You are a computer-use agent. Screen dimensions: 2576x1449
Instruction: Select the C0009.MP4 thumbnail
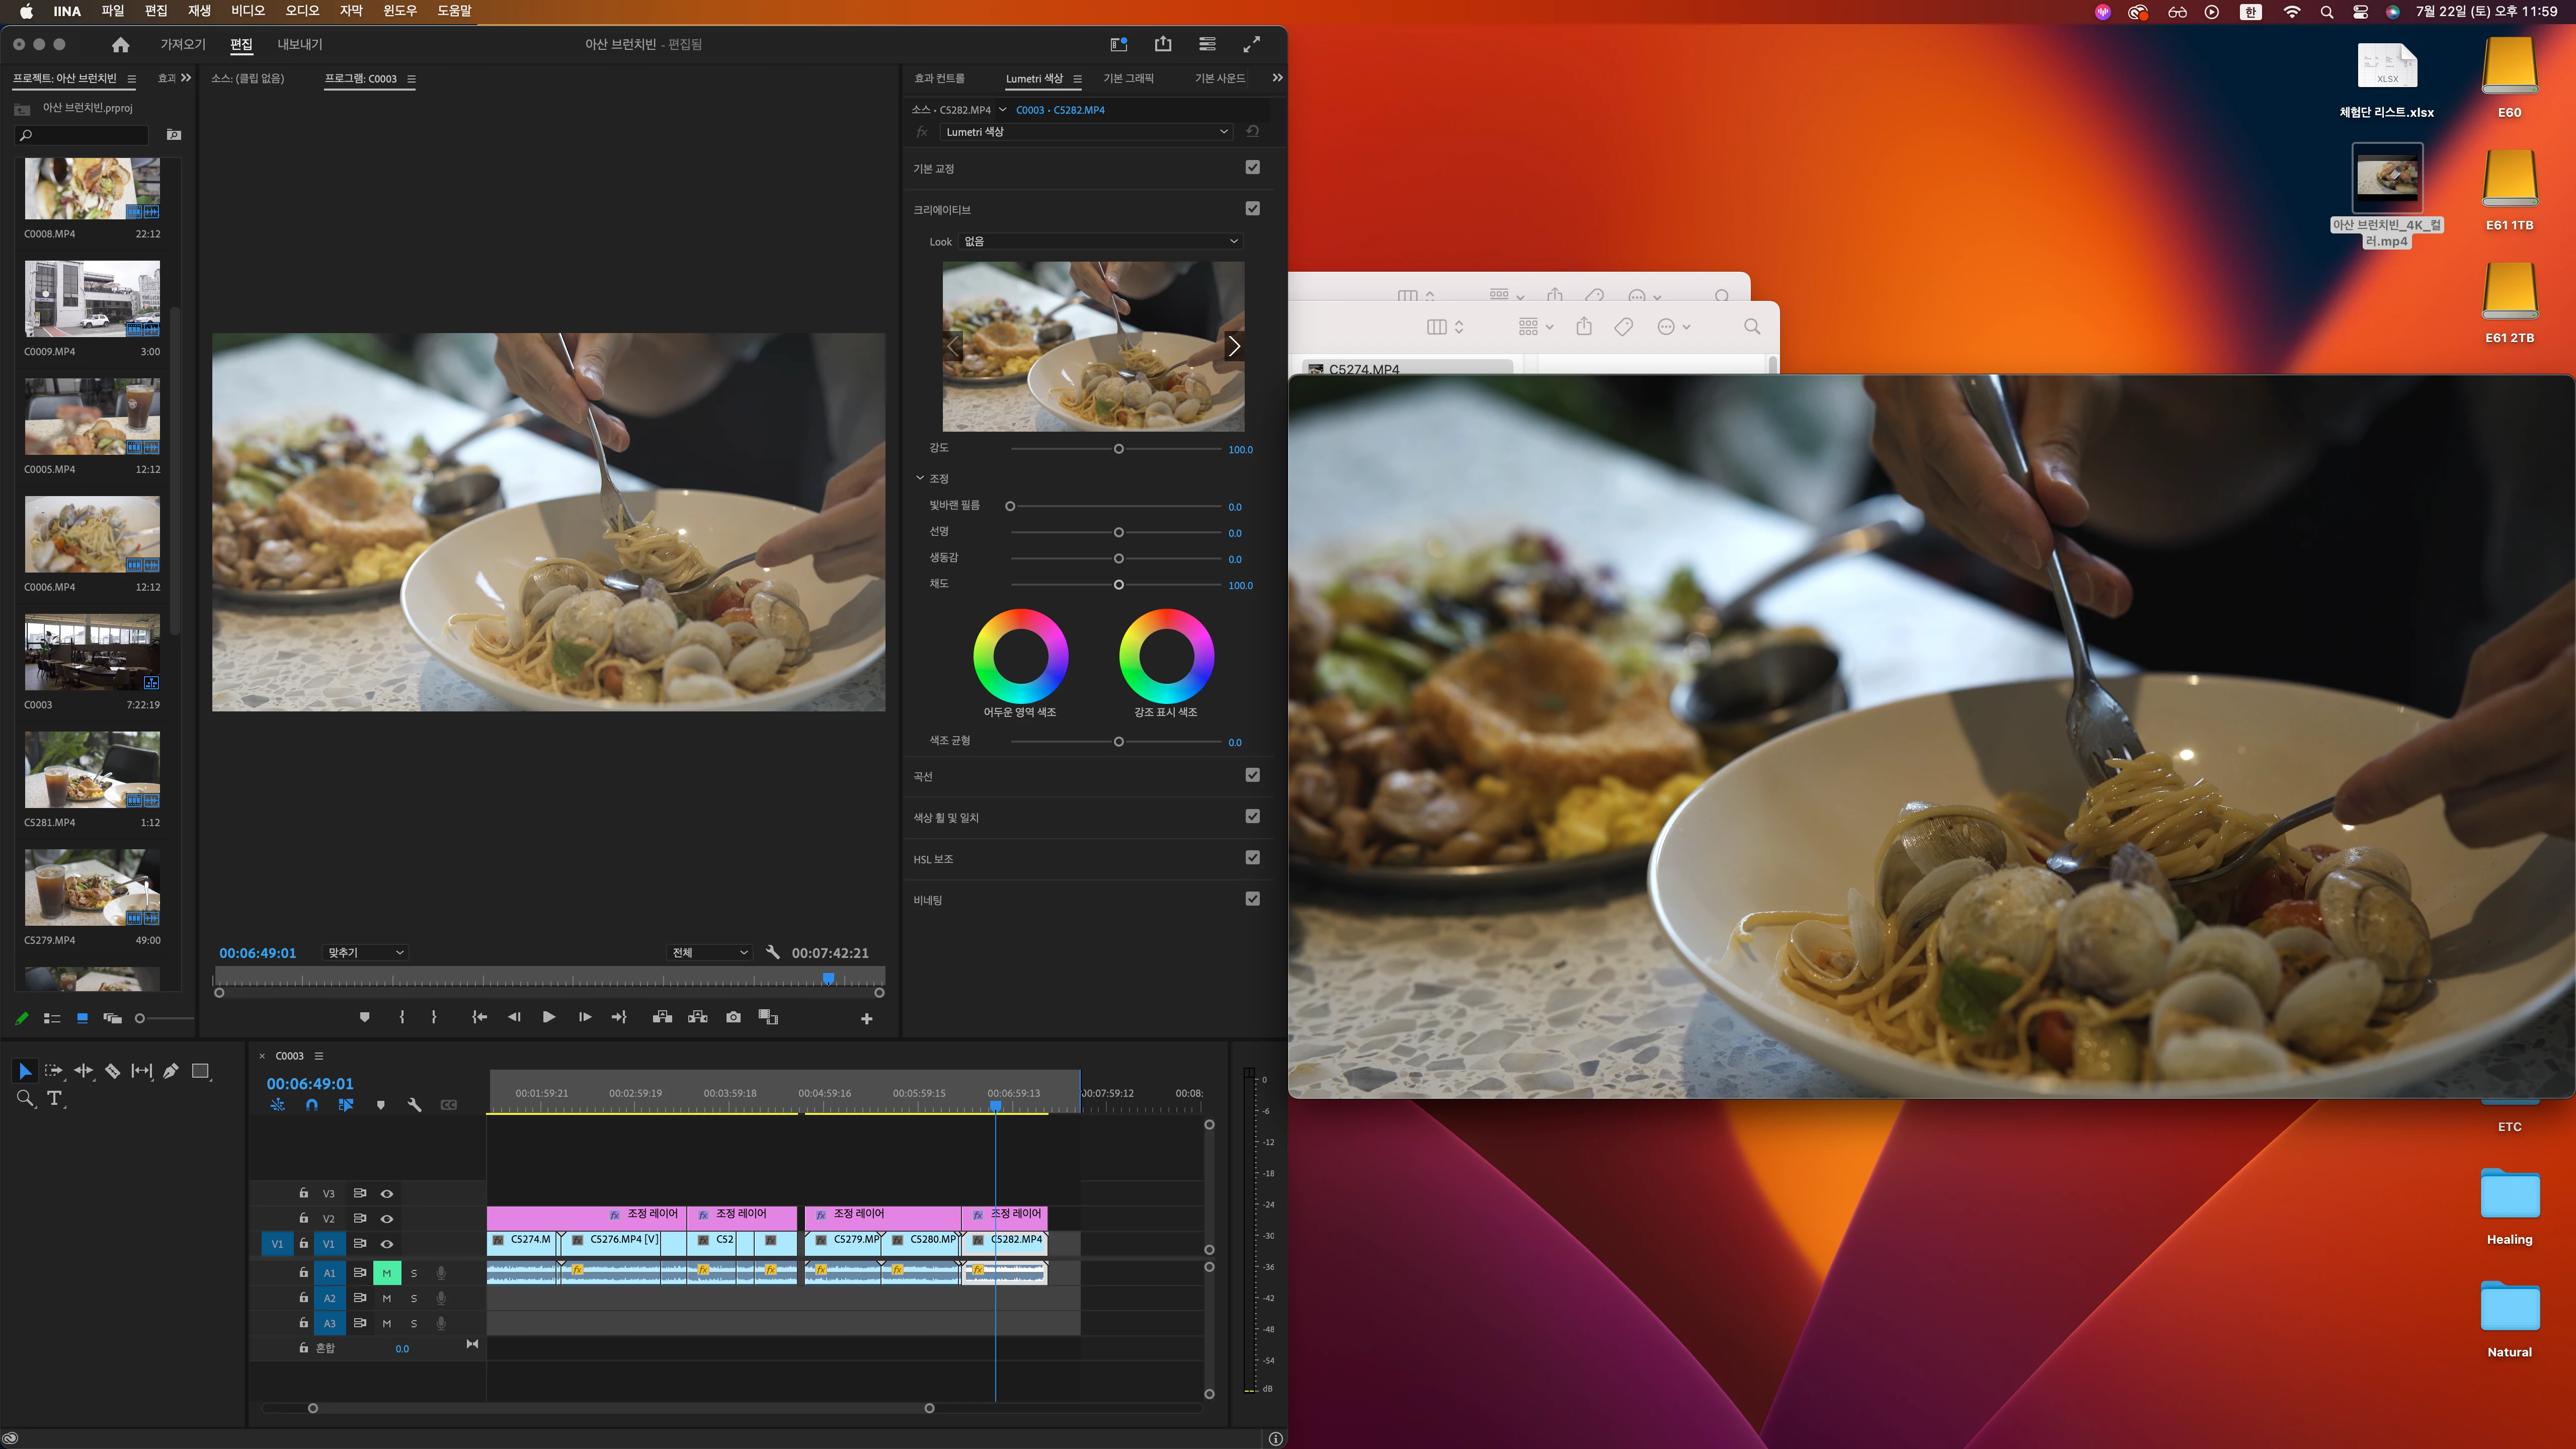click(92, 298)
